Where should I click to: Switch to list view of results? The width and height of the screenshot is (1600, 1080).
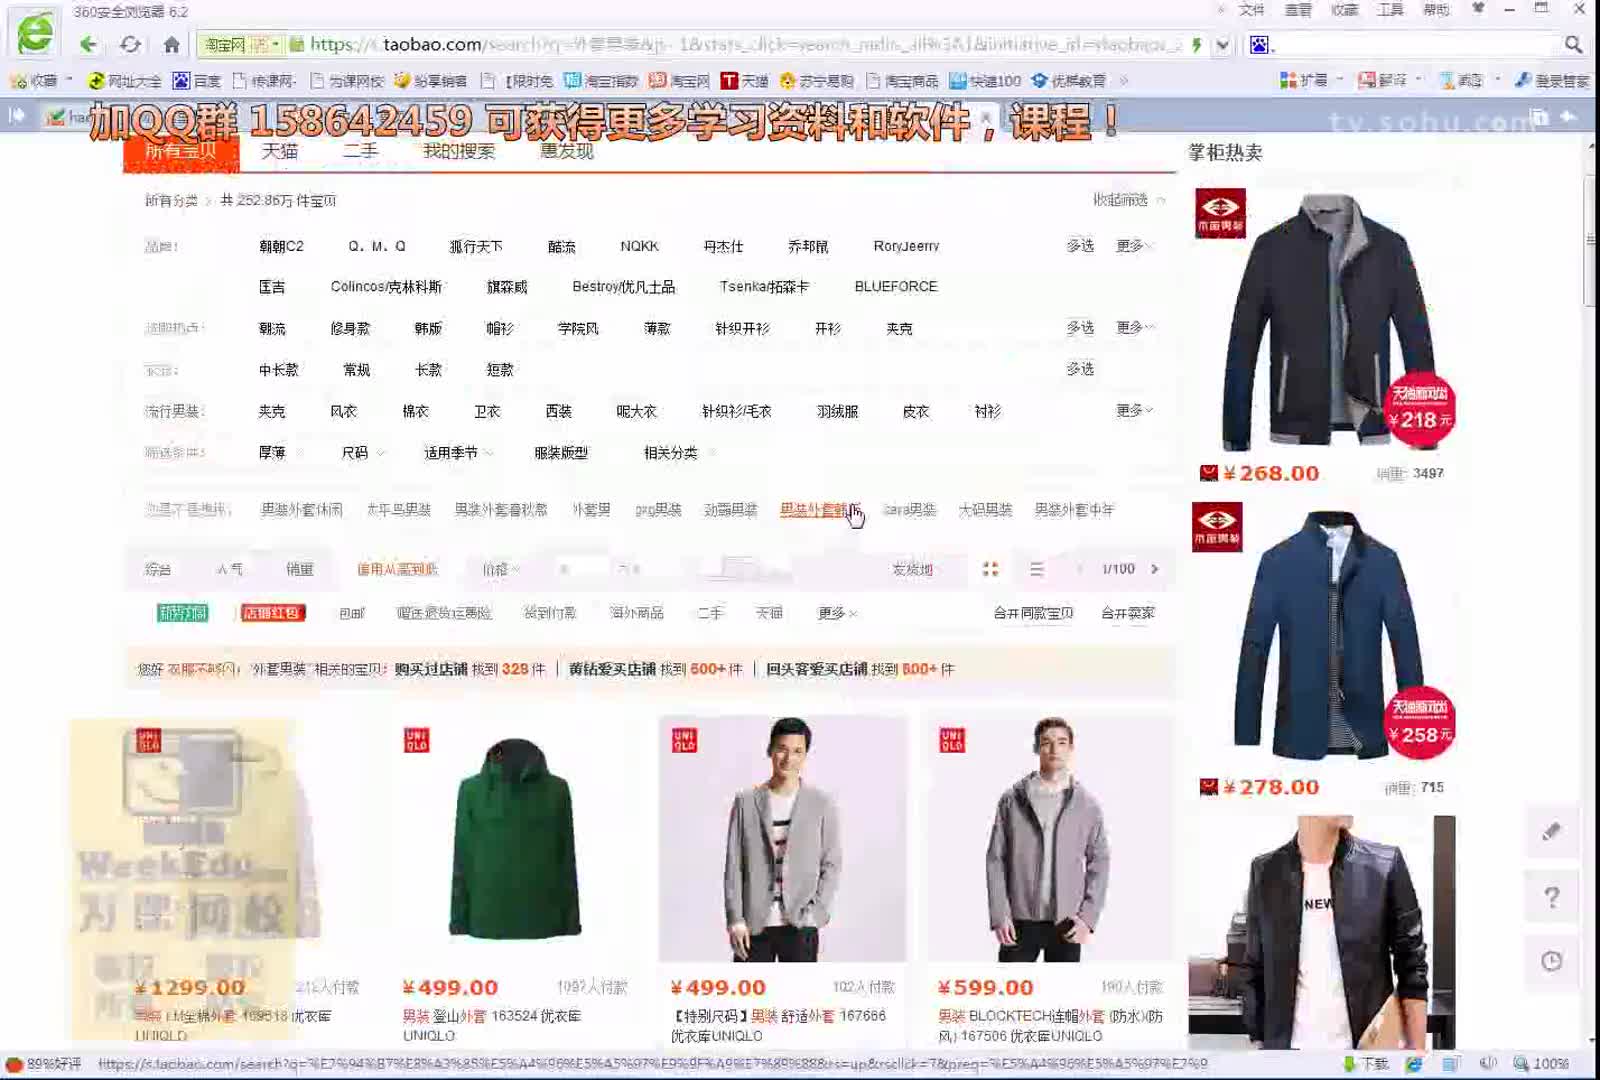[1036, 569]
